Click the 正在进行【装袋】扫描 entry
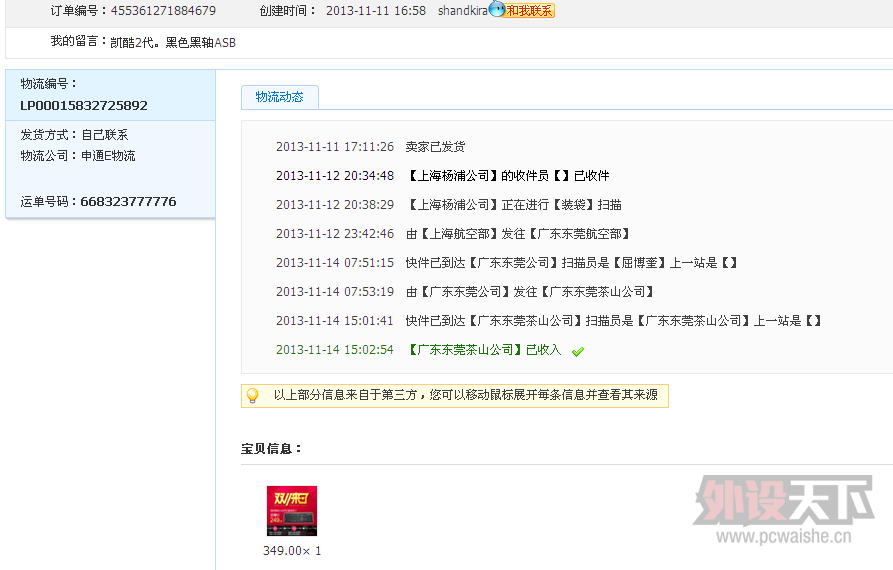The height and width of the screenshot is (570, 893). point(449,205)
